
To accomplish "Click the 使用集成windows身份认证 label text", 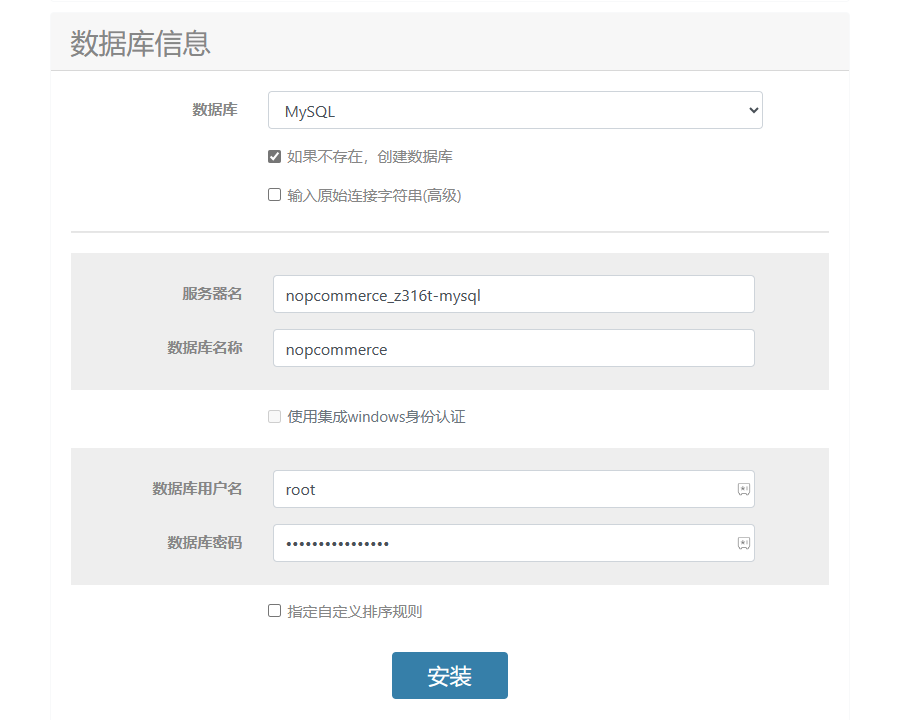I will coord(376,417).
